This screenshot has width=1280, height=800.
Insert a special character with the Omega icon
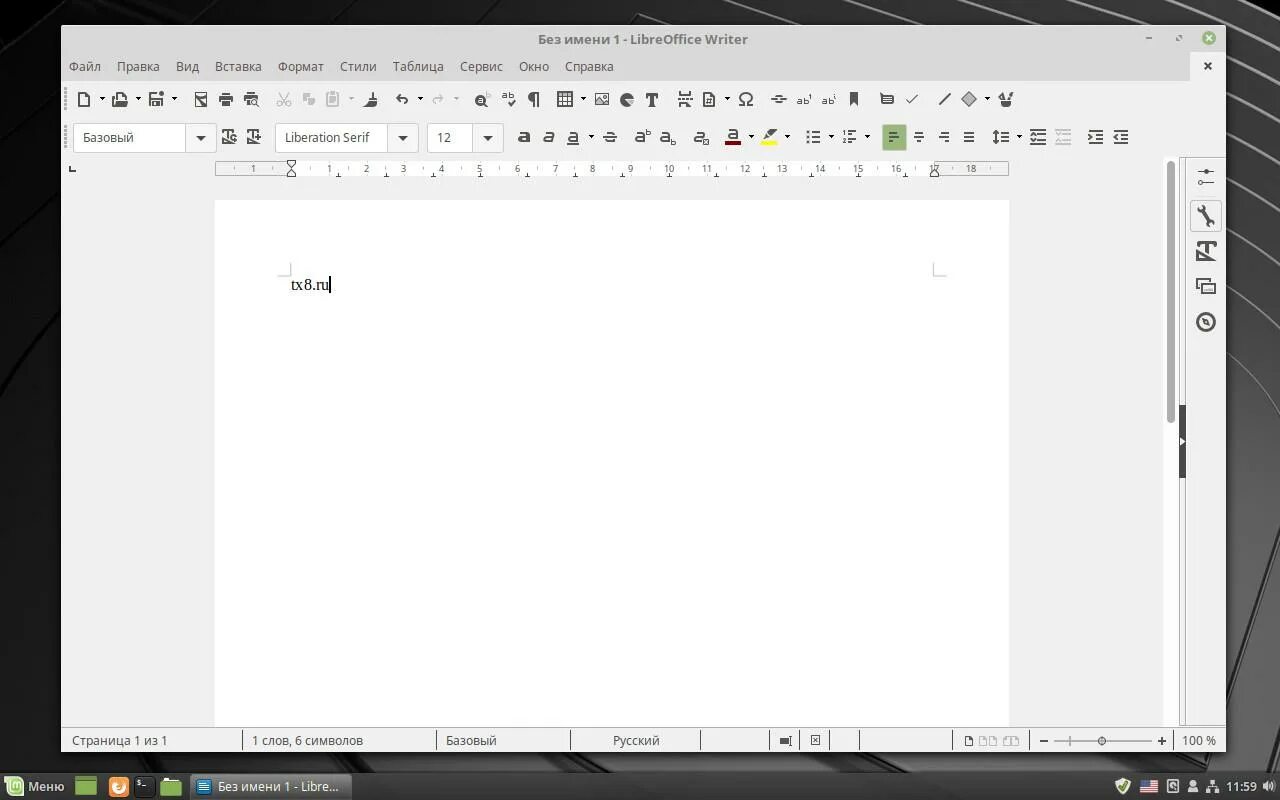pos(746,99)
